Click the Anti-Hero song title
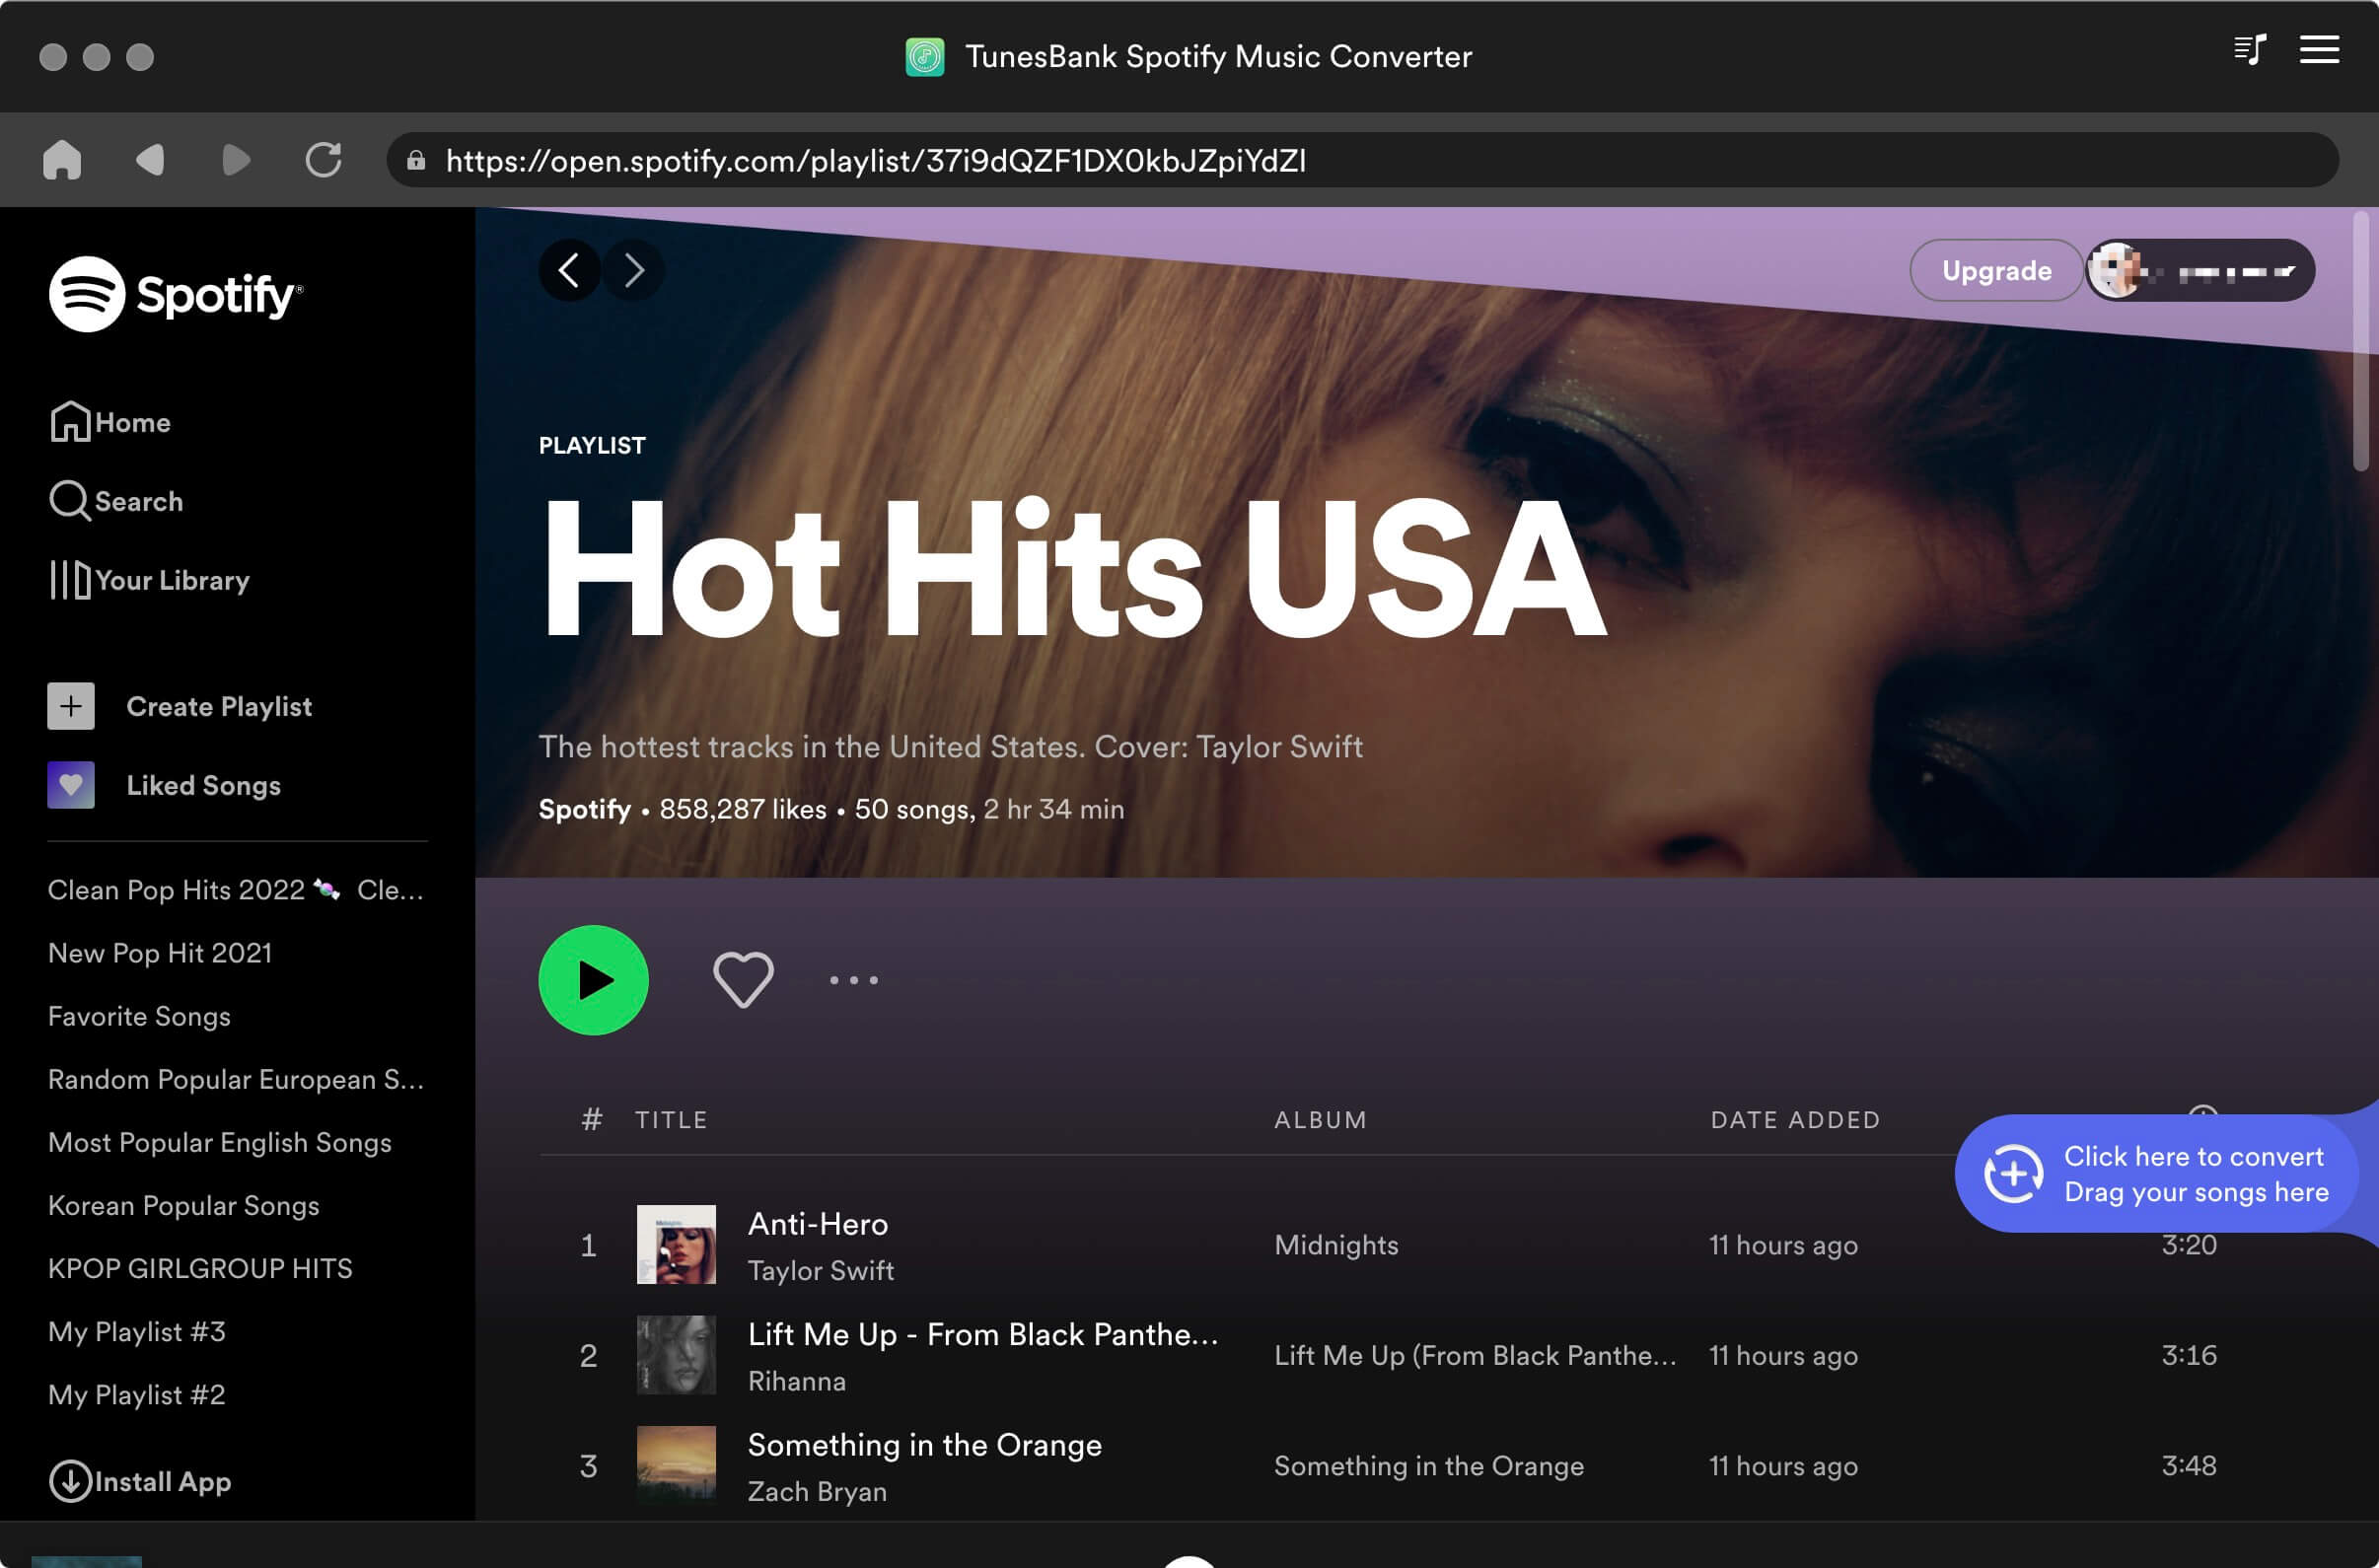2379x1568 pixels. click(818, 1224)
